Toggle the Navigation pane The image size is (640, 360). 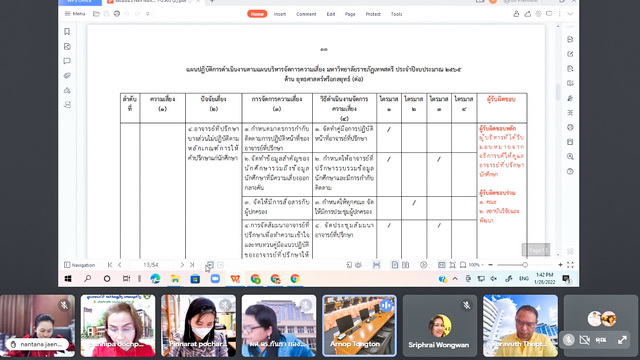[x=80, y=265]
